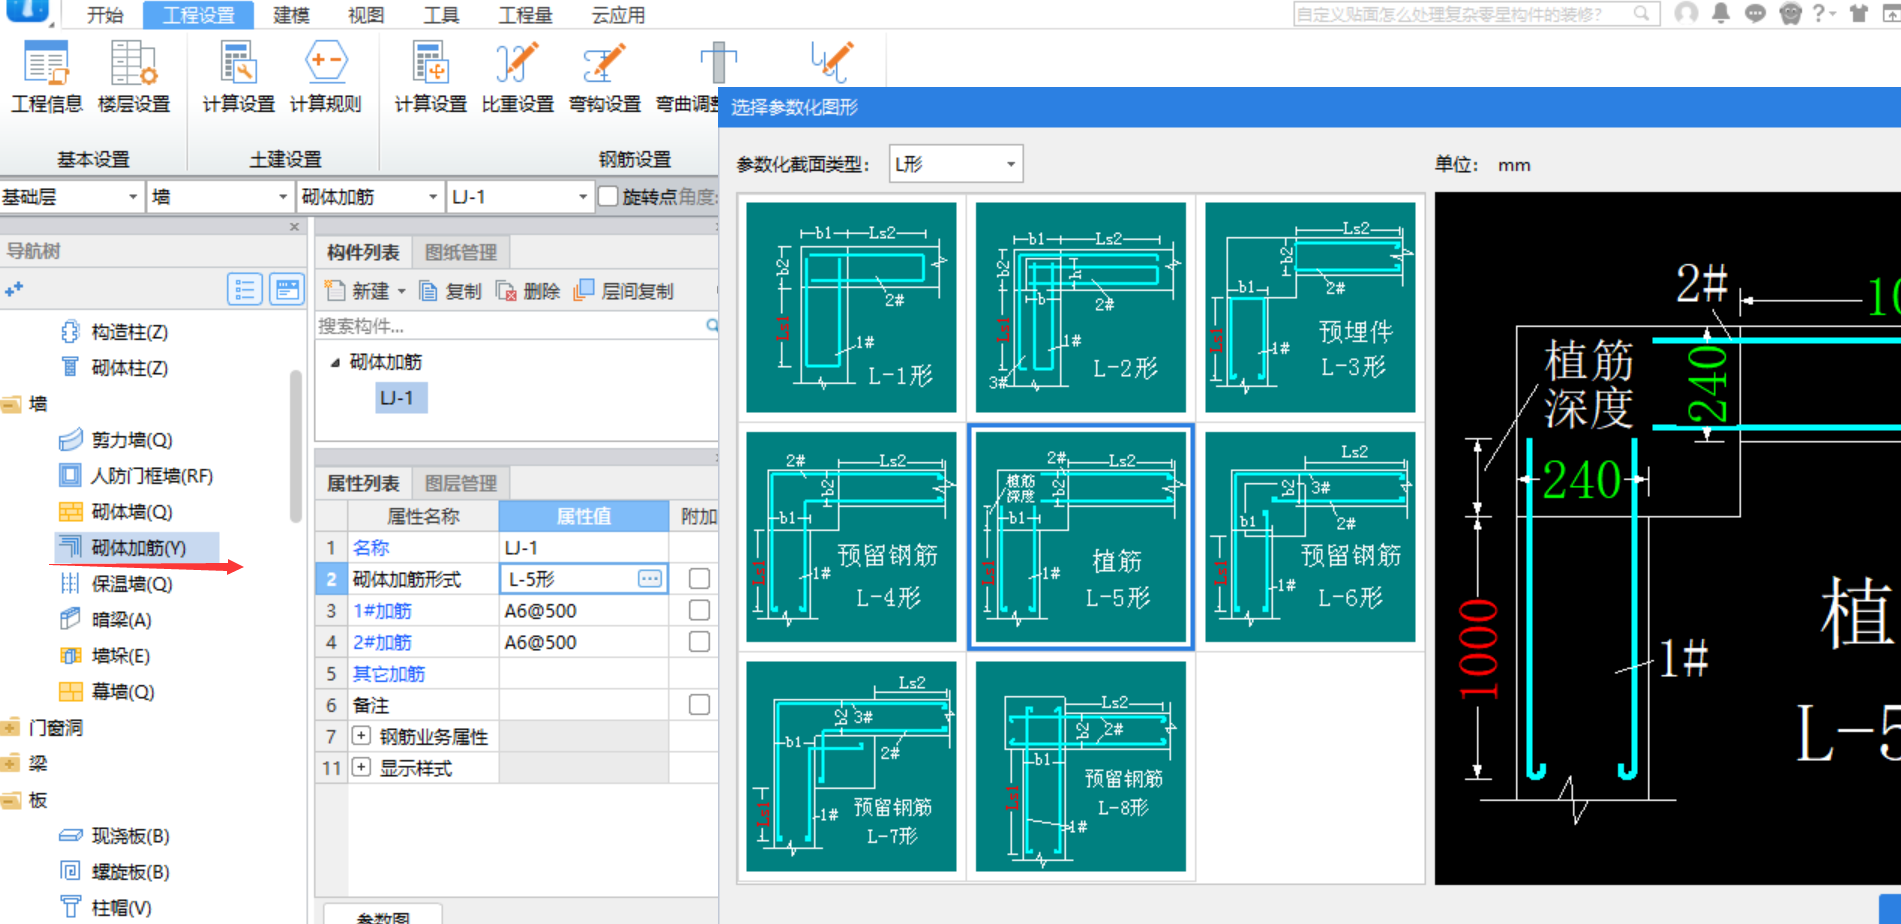Screen dimensions: 1901x924
Task: Select the L-1形 section thumbnail
Action: [x=851, y=307]
